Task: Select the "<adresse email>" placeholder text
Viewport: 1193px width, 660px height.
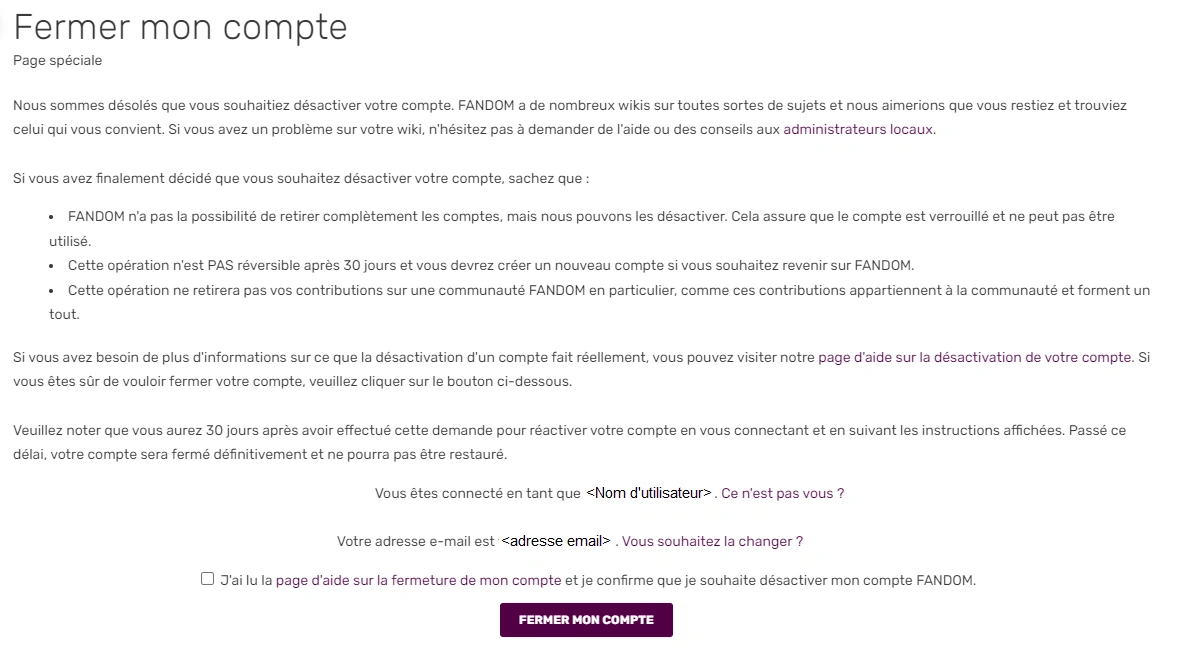Action: (x=556, y=541)
